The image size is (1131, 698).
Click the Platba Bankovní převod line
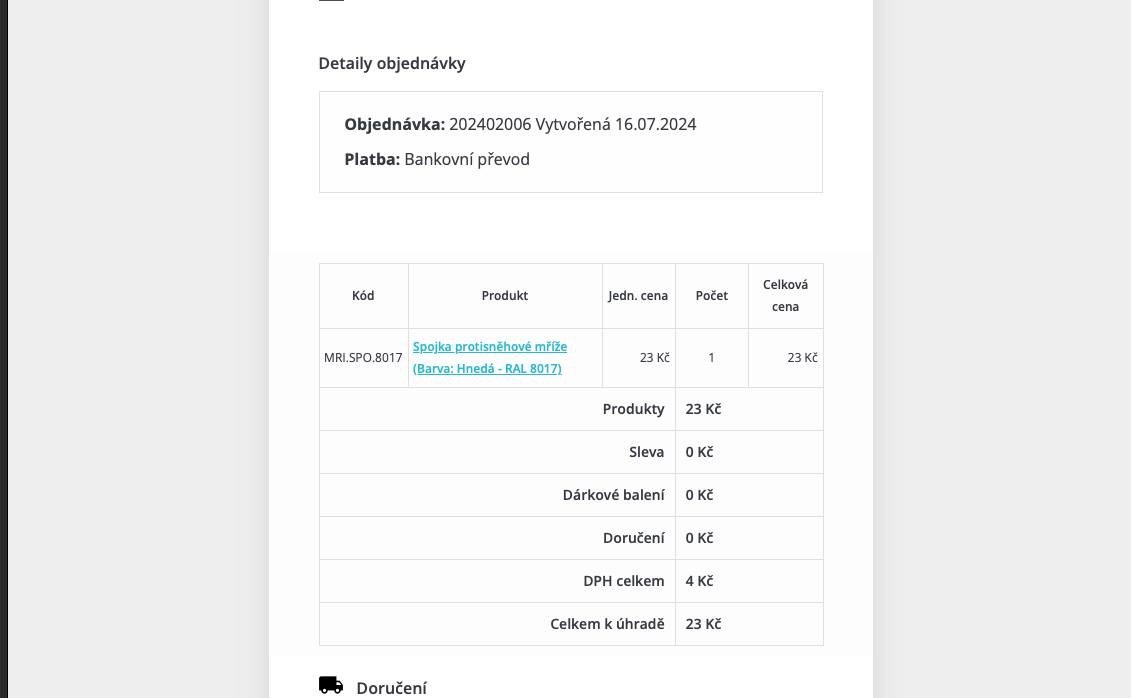tap(437, 159)
